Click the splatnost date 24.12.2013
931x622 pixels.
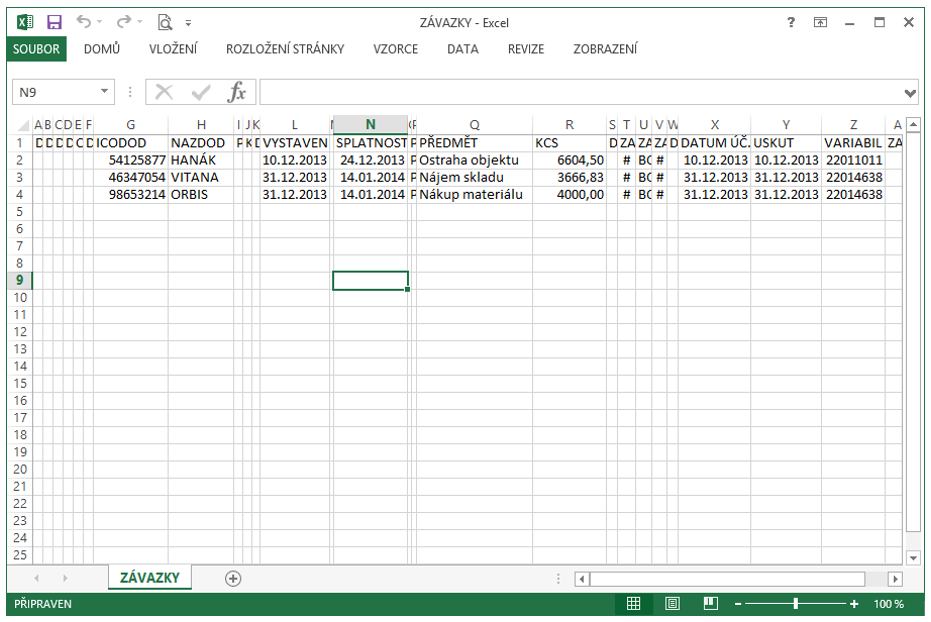pyautogui.click(x=370, y=160)
